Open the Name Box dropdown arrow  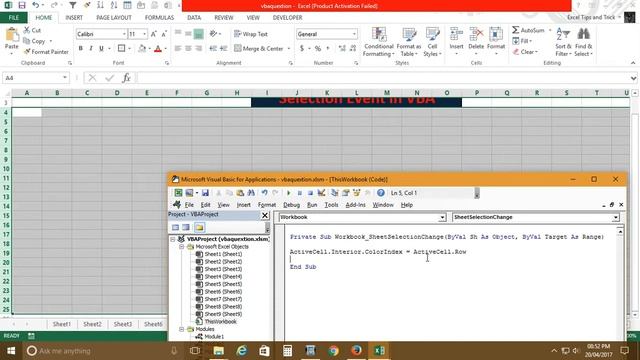(64, 78)
